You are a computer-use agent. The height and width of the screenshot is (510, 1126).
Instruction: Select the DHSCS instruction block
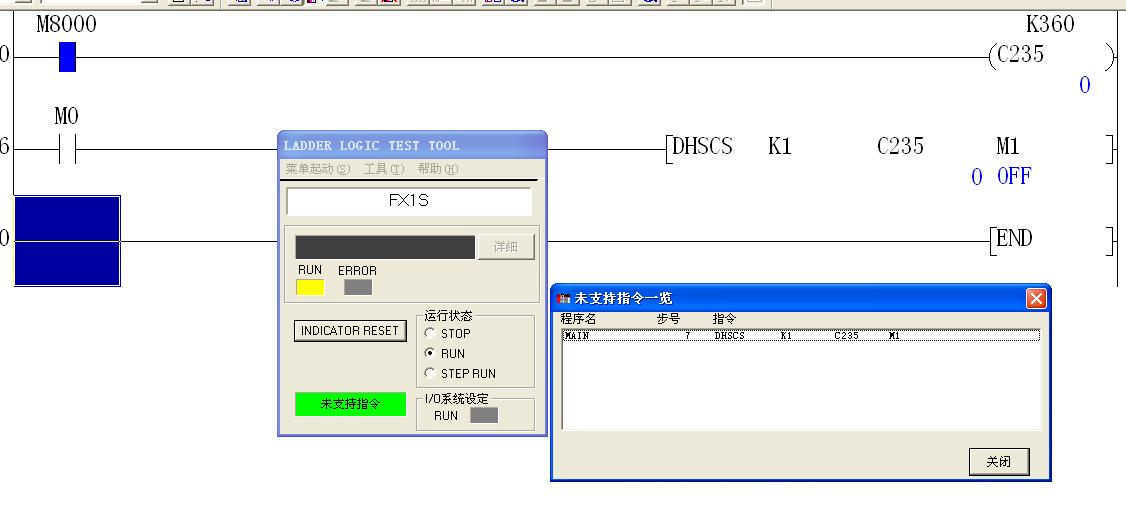(x=701, y=147)
